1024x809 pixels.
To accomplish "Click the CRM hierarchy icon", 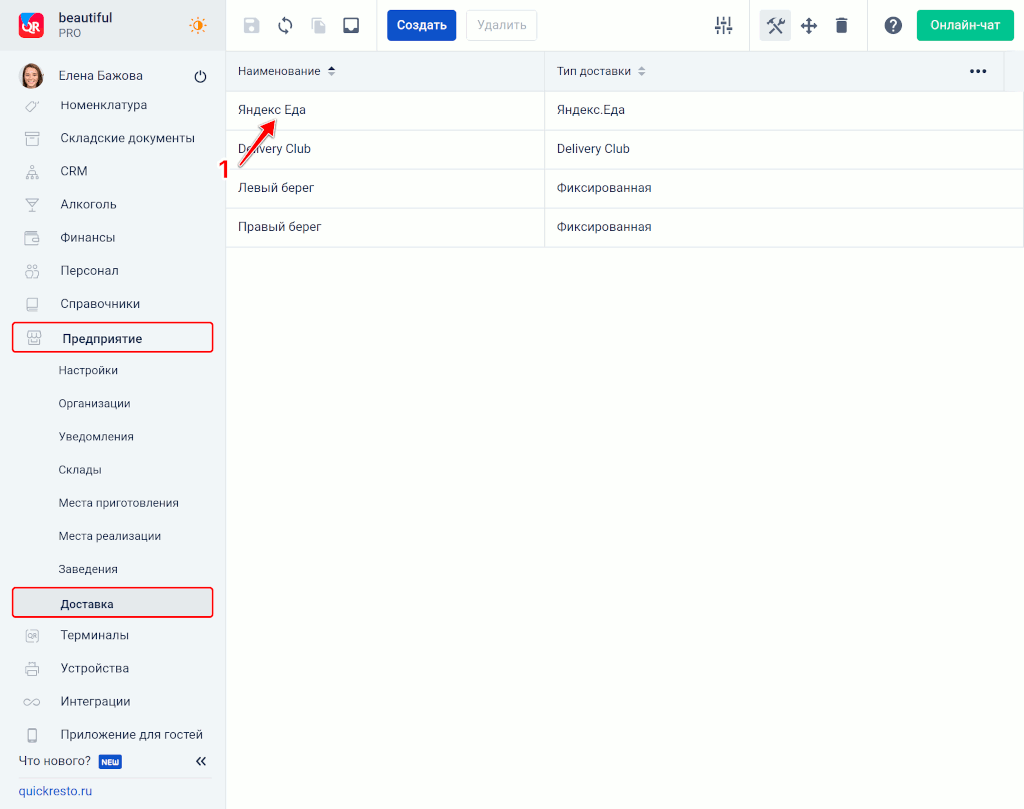I will point(32,172).
